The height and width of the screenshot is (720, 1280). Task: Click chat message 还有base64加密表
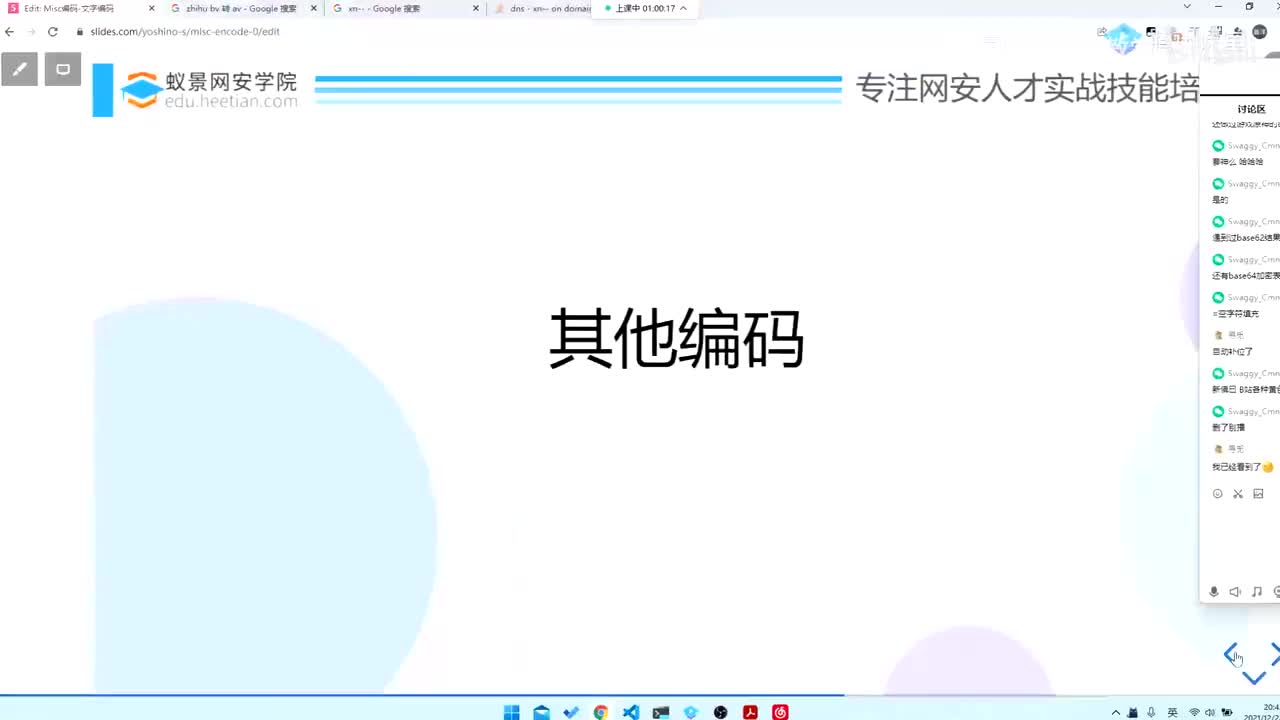tap(1246, 276)
